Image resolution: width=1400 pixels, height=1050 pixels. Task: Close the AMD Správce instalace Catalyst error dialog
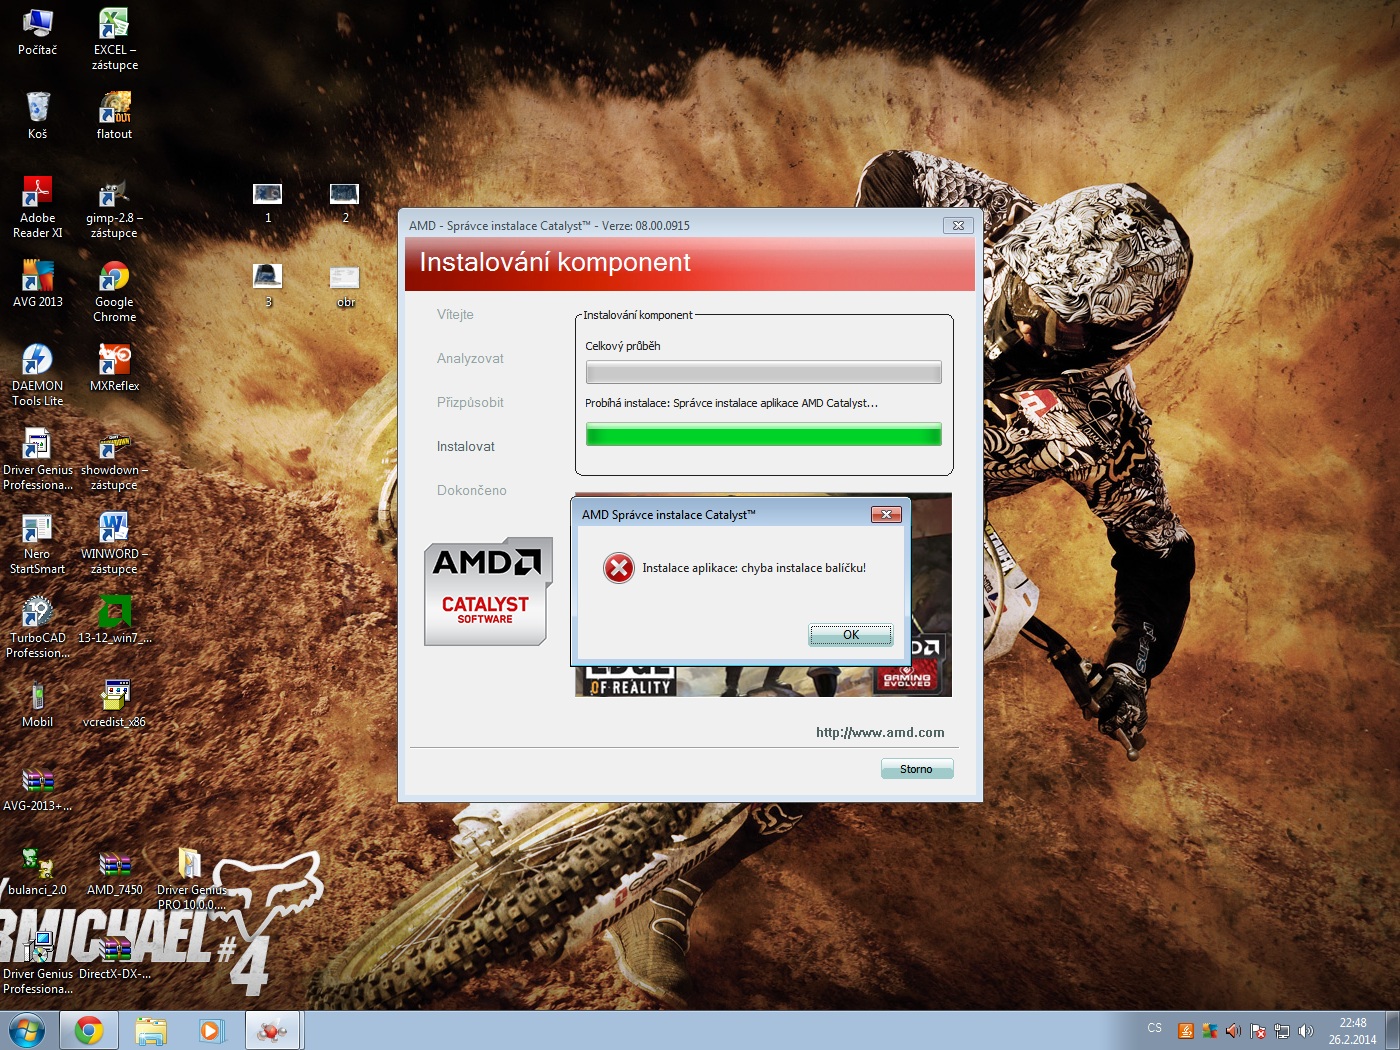(x=886, y=514)
